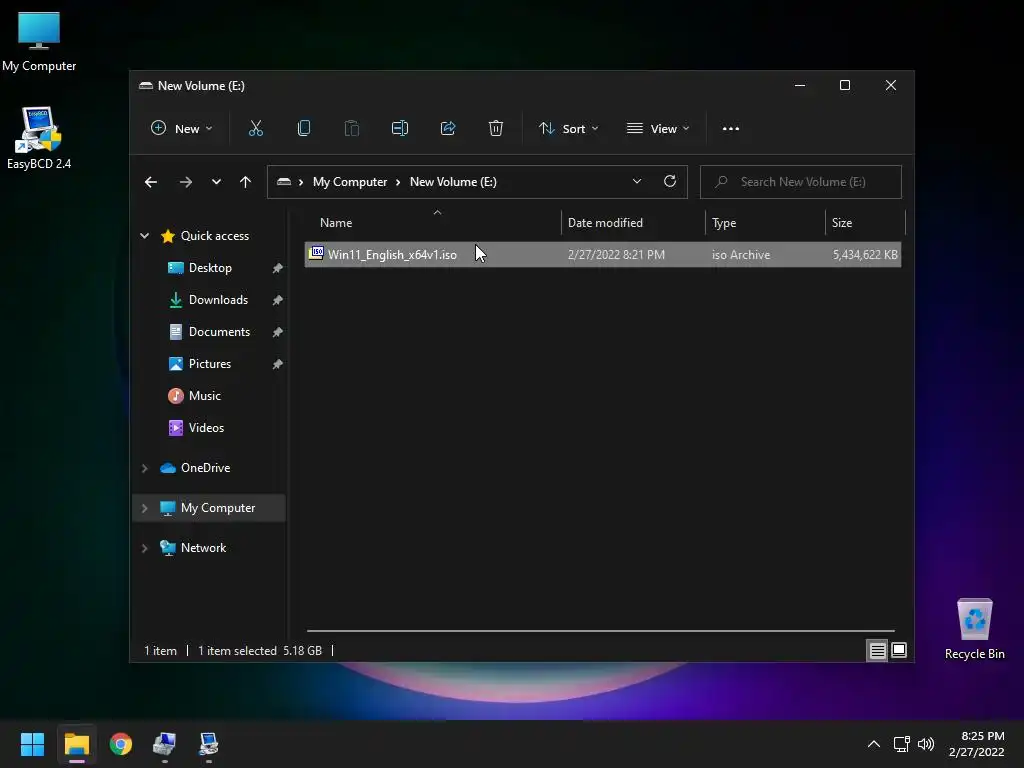This screenshot has height=768, width=1024.
Task: Click network icon in system tray
Action: click(x=902, y=744)
